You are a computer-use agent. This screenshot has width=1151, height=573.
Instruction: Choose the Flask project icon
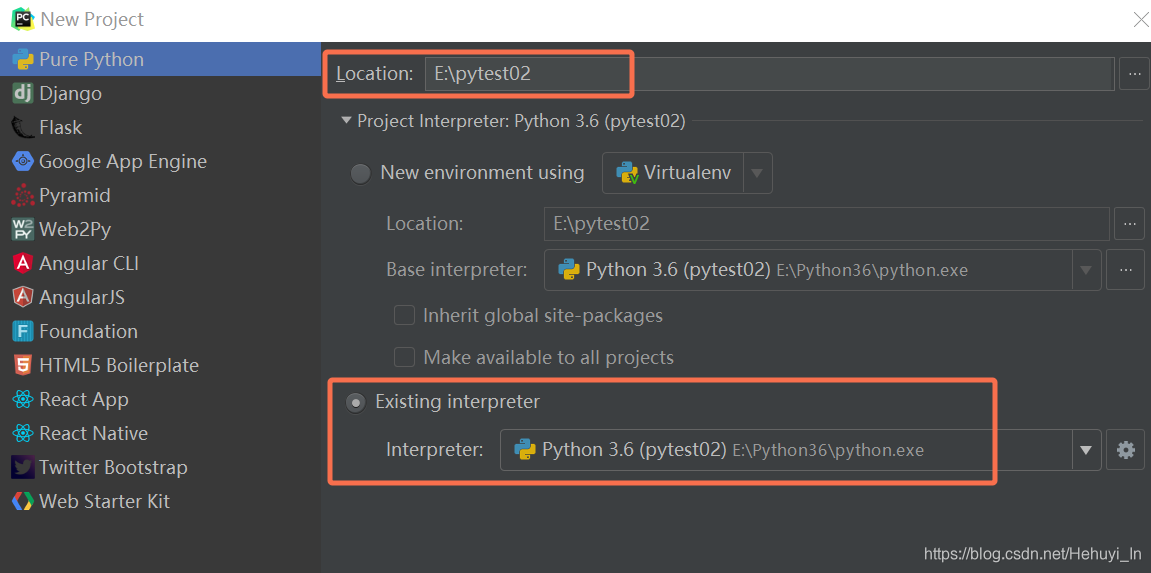[x=22, y=127]
